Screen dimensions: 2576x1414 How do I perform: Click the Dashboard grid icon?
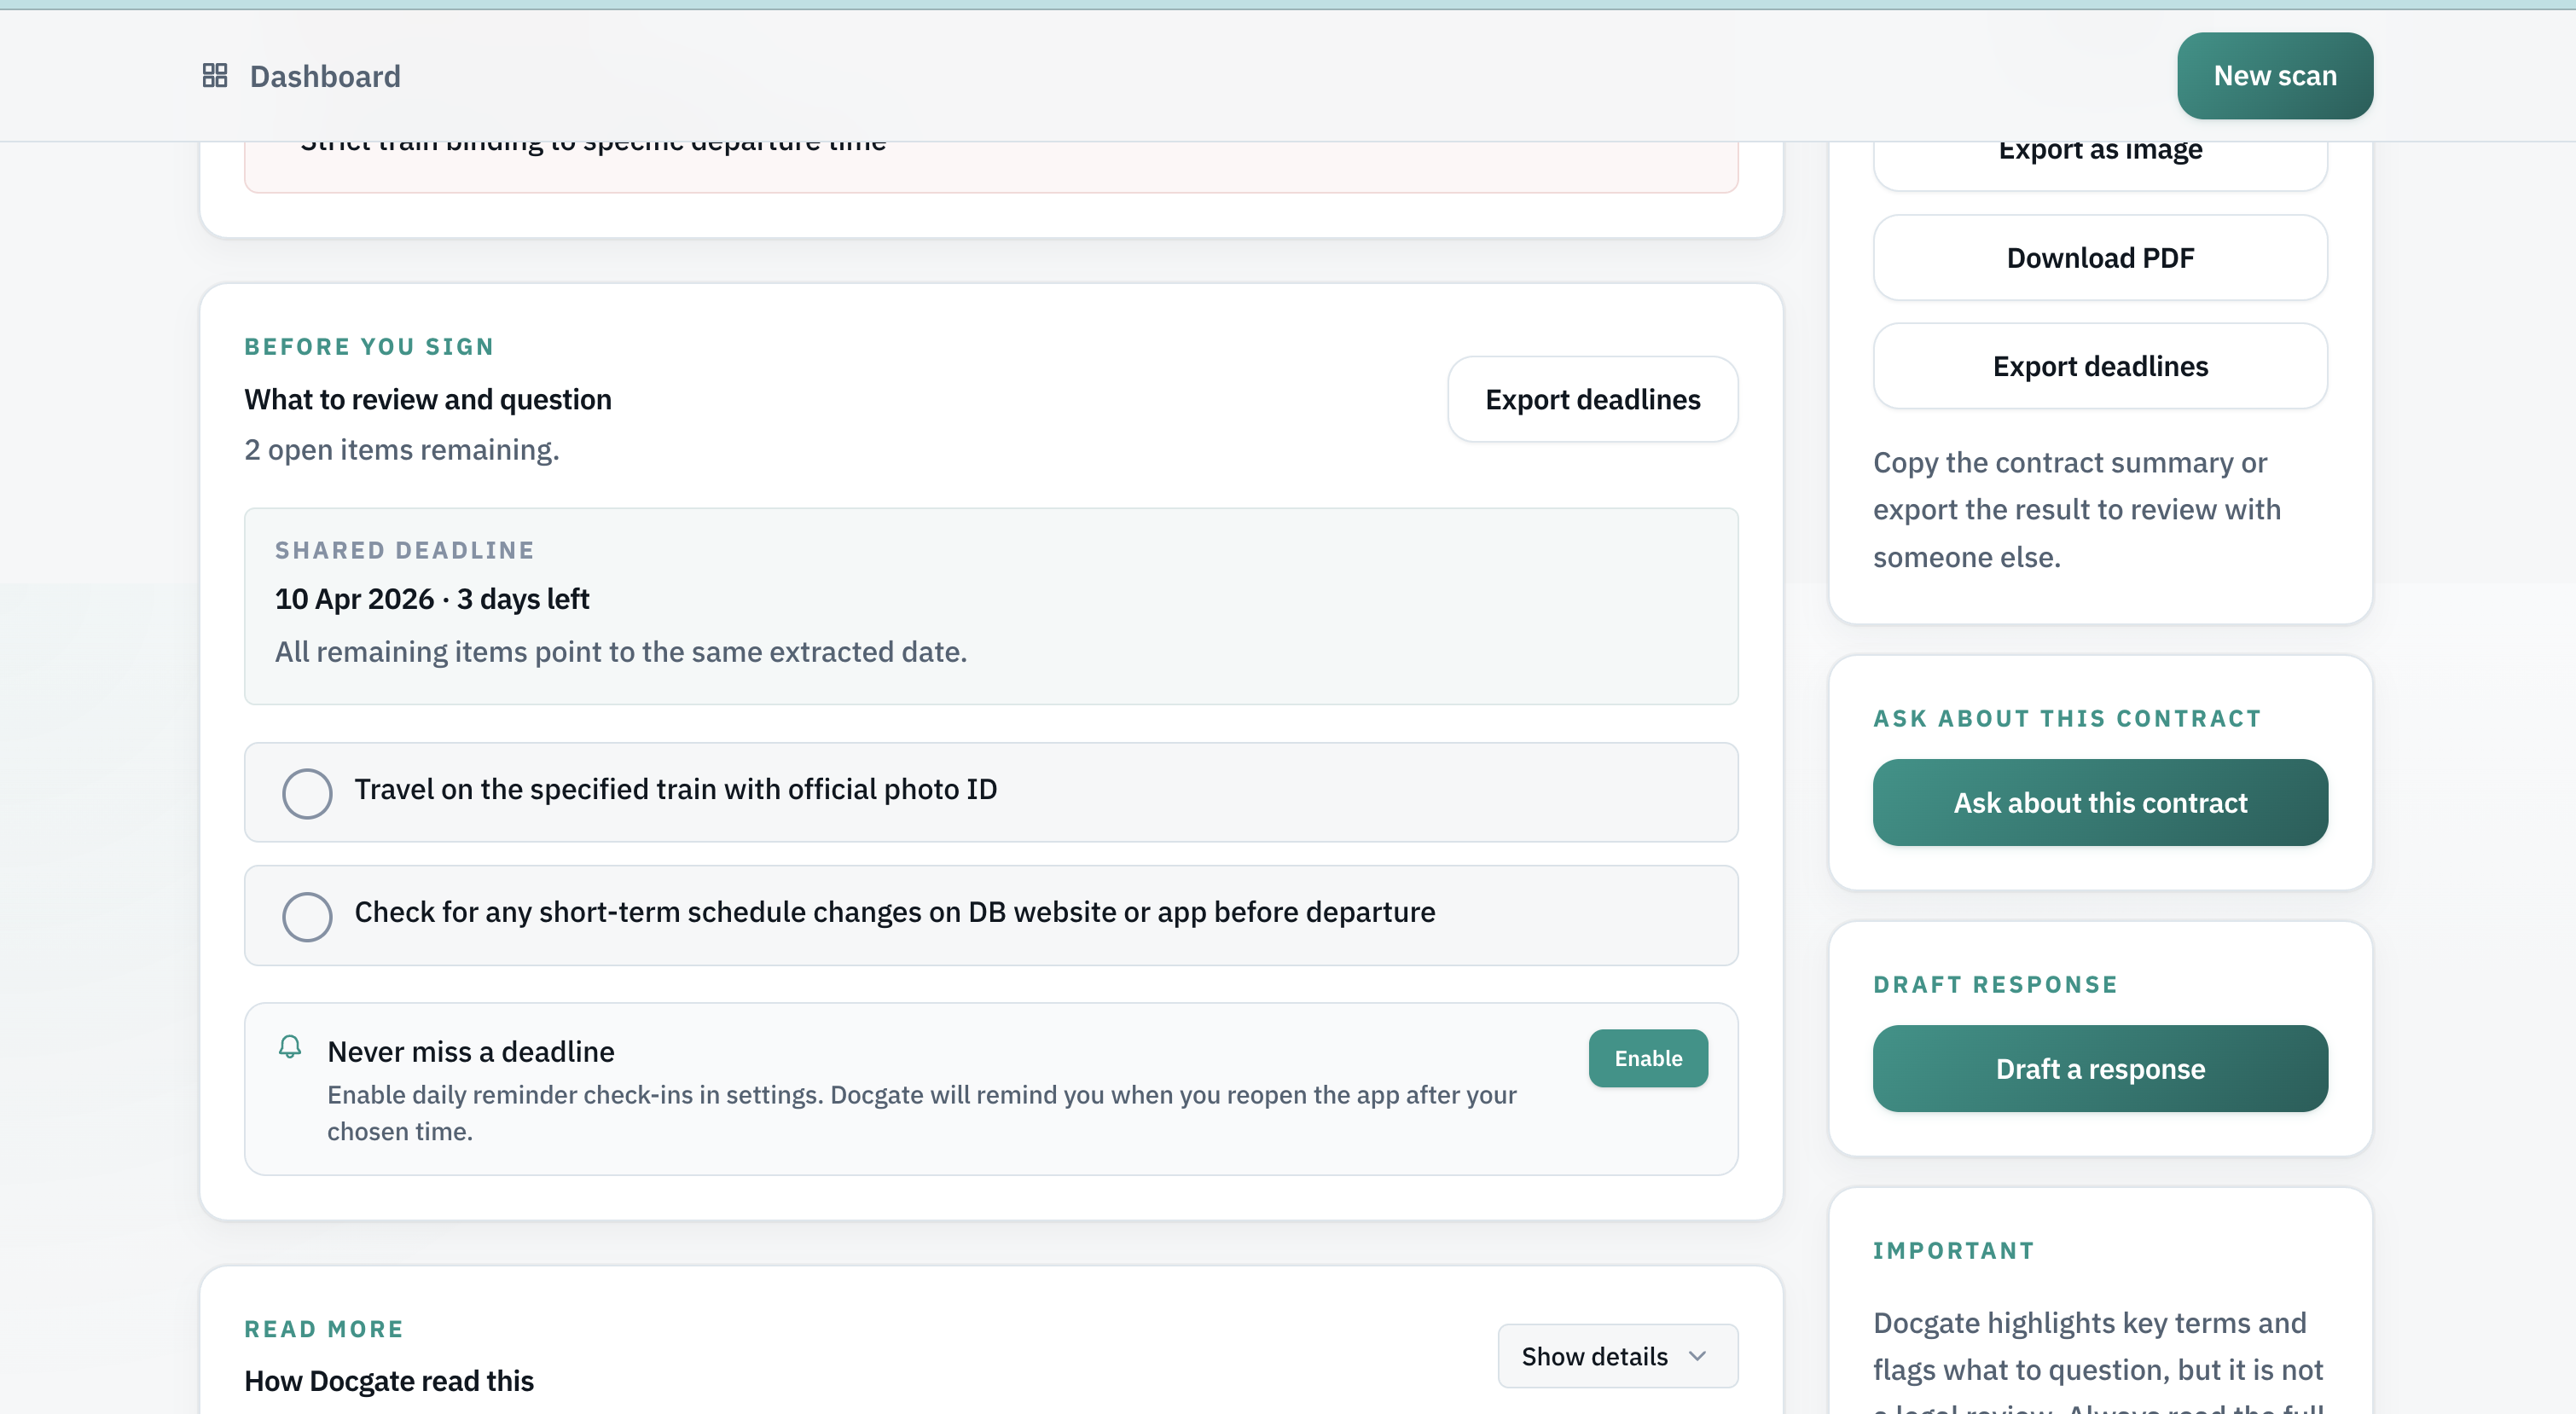(215, 76)
